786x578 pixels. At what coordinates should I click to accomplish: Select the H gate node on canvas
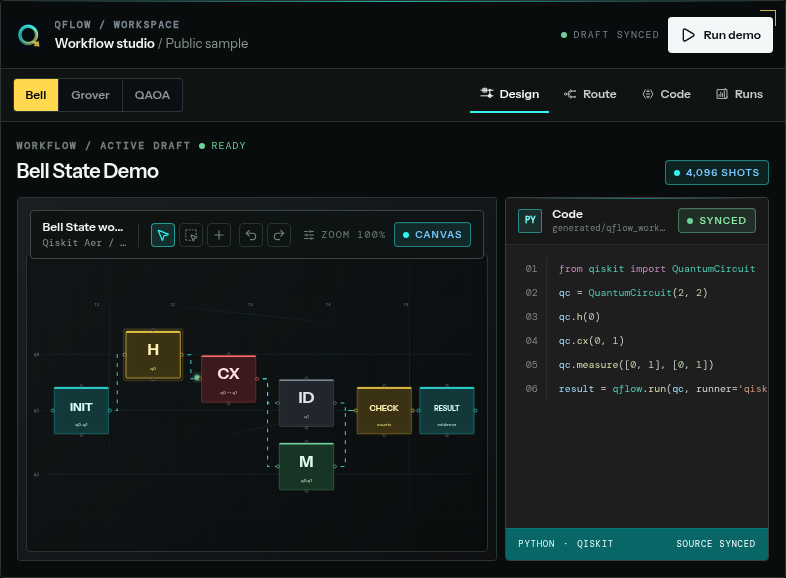153,354
